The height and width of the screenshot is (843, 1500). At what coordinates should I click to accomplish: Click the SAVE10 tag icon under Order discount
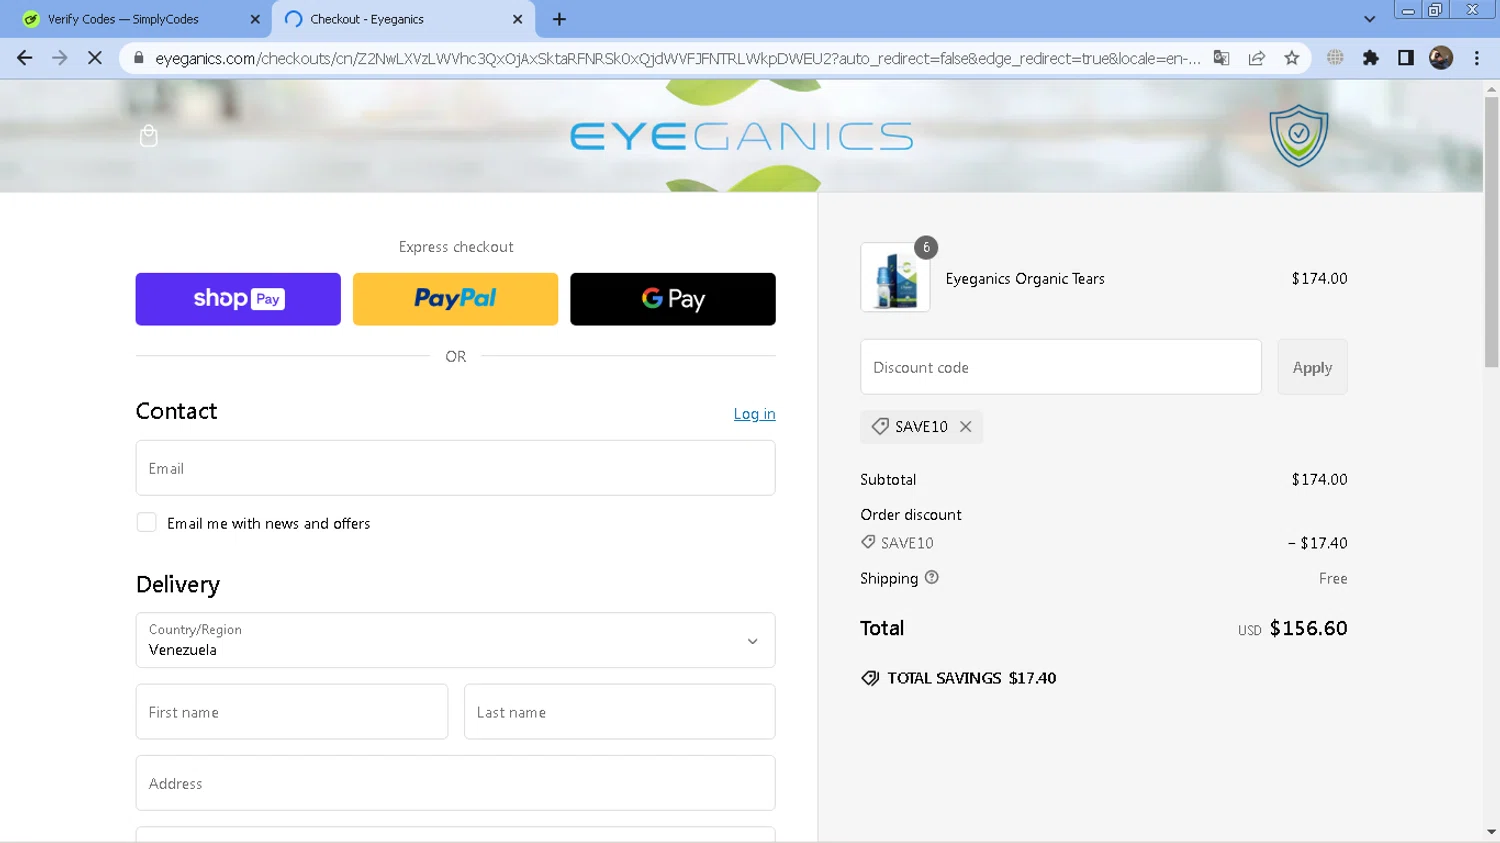click(868, 542)
